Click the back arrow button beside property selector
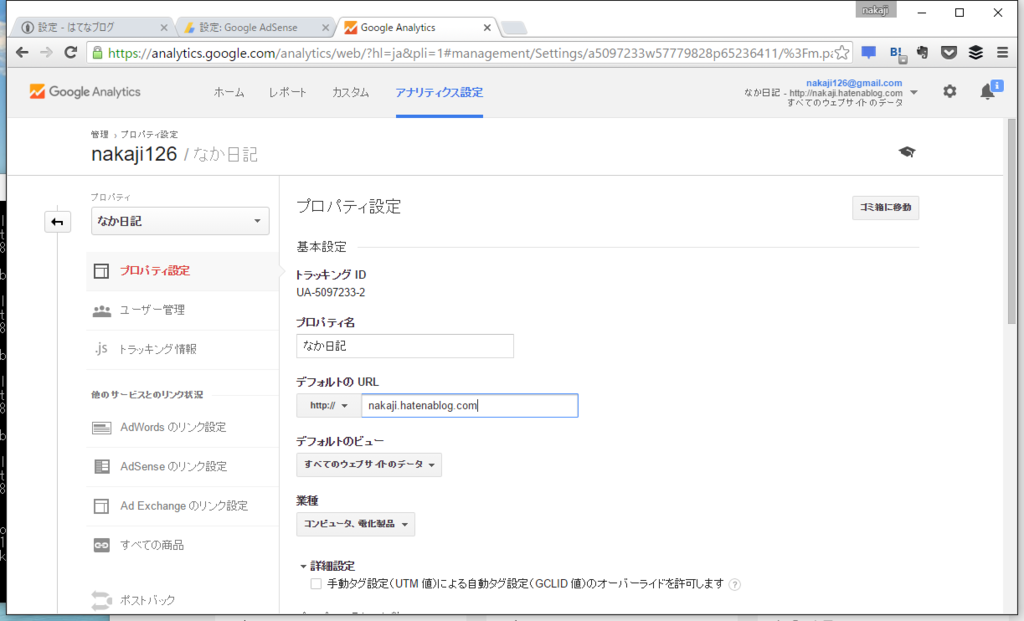The width and height of the screenshot is (1024, 621). [x=57, y=222]
